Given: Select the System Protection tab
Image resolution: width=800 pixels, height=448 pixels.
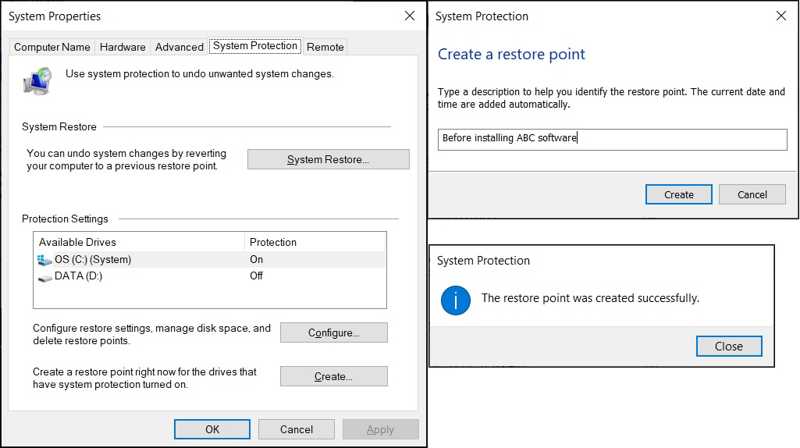Looking at the screenshot, I should point(255,46).
